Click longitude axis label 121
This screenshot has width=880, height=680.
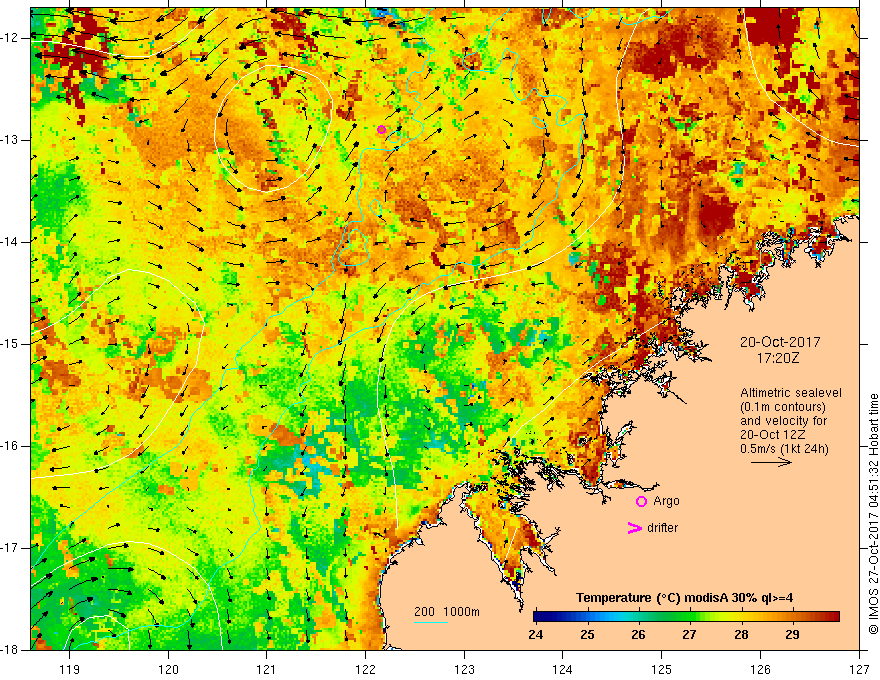pos(267,669)
